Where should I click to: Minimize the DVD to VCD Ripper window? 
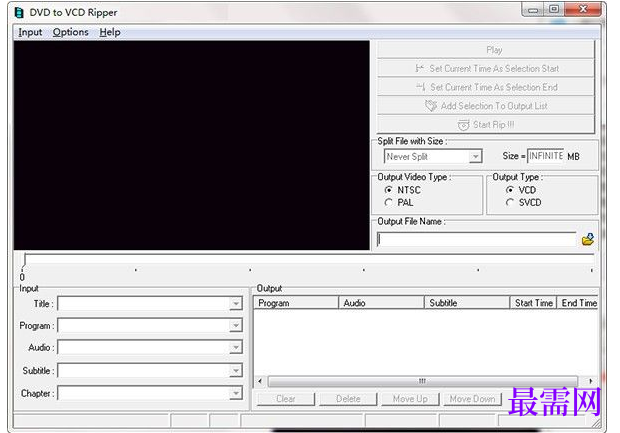[533, 9]
